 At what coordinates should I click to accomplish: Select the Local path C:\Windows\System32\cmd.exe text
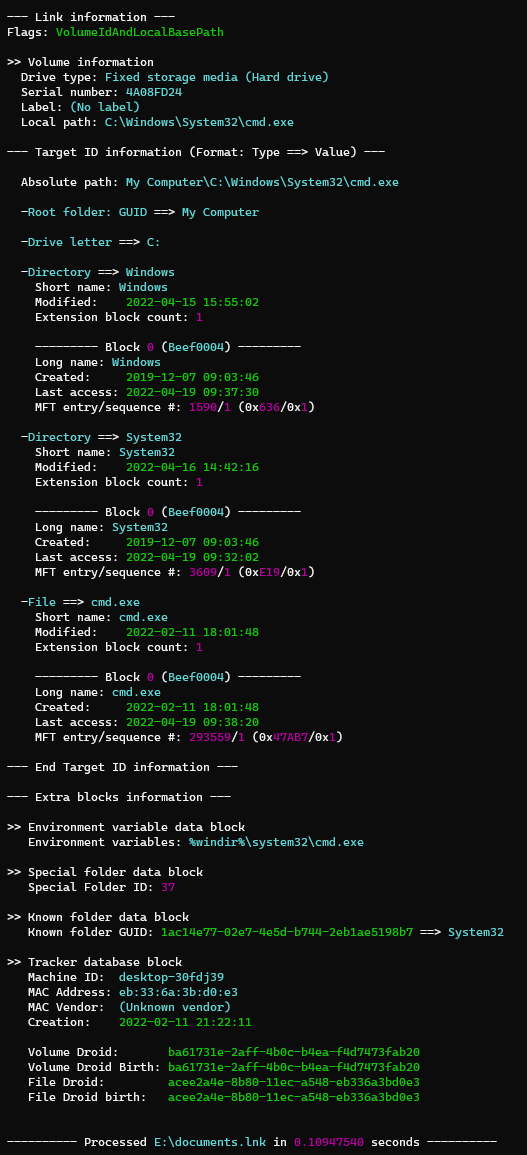[x=199, y=122]
